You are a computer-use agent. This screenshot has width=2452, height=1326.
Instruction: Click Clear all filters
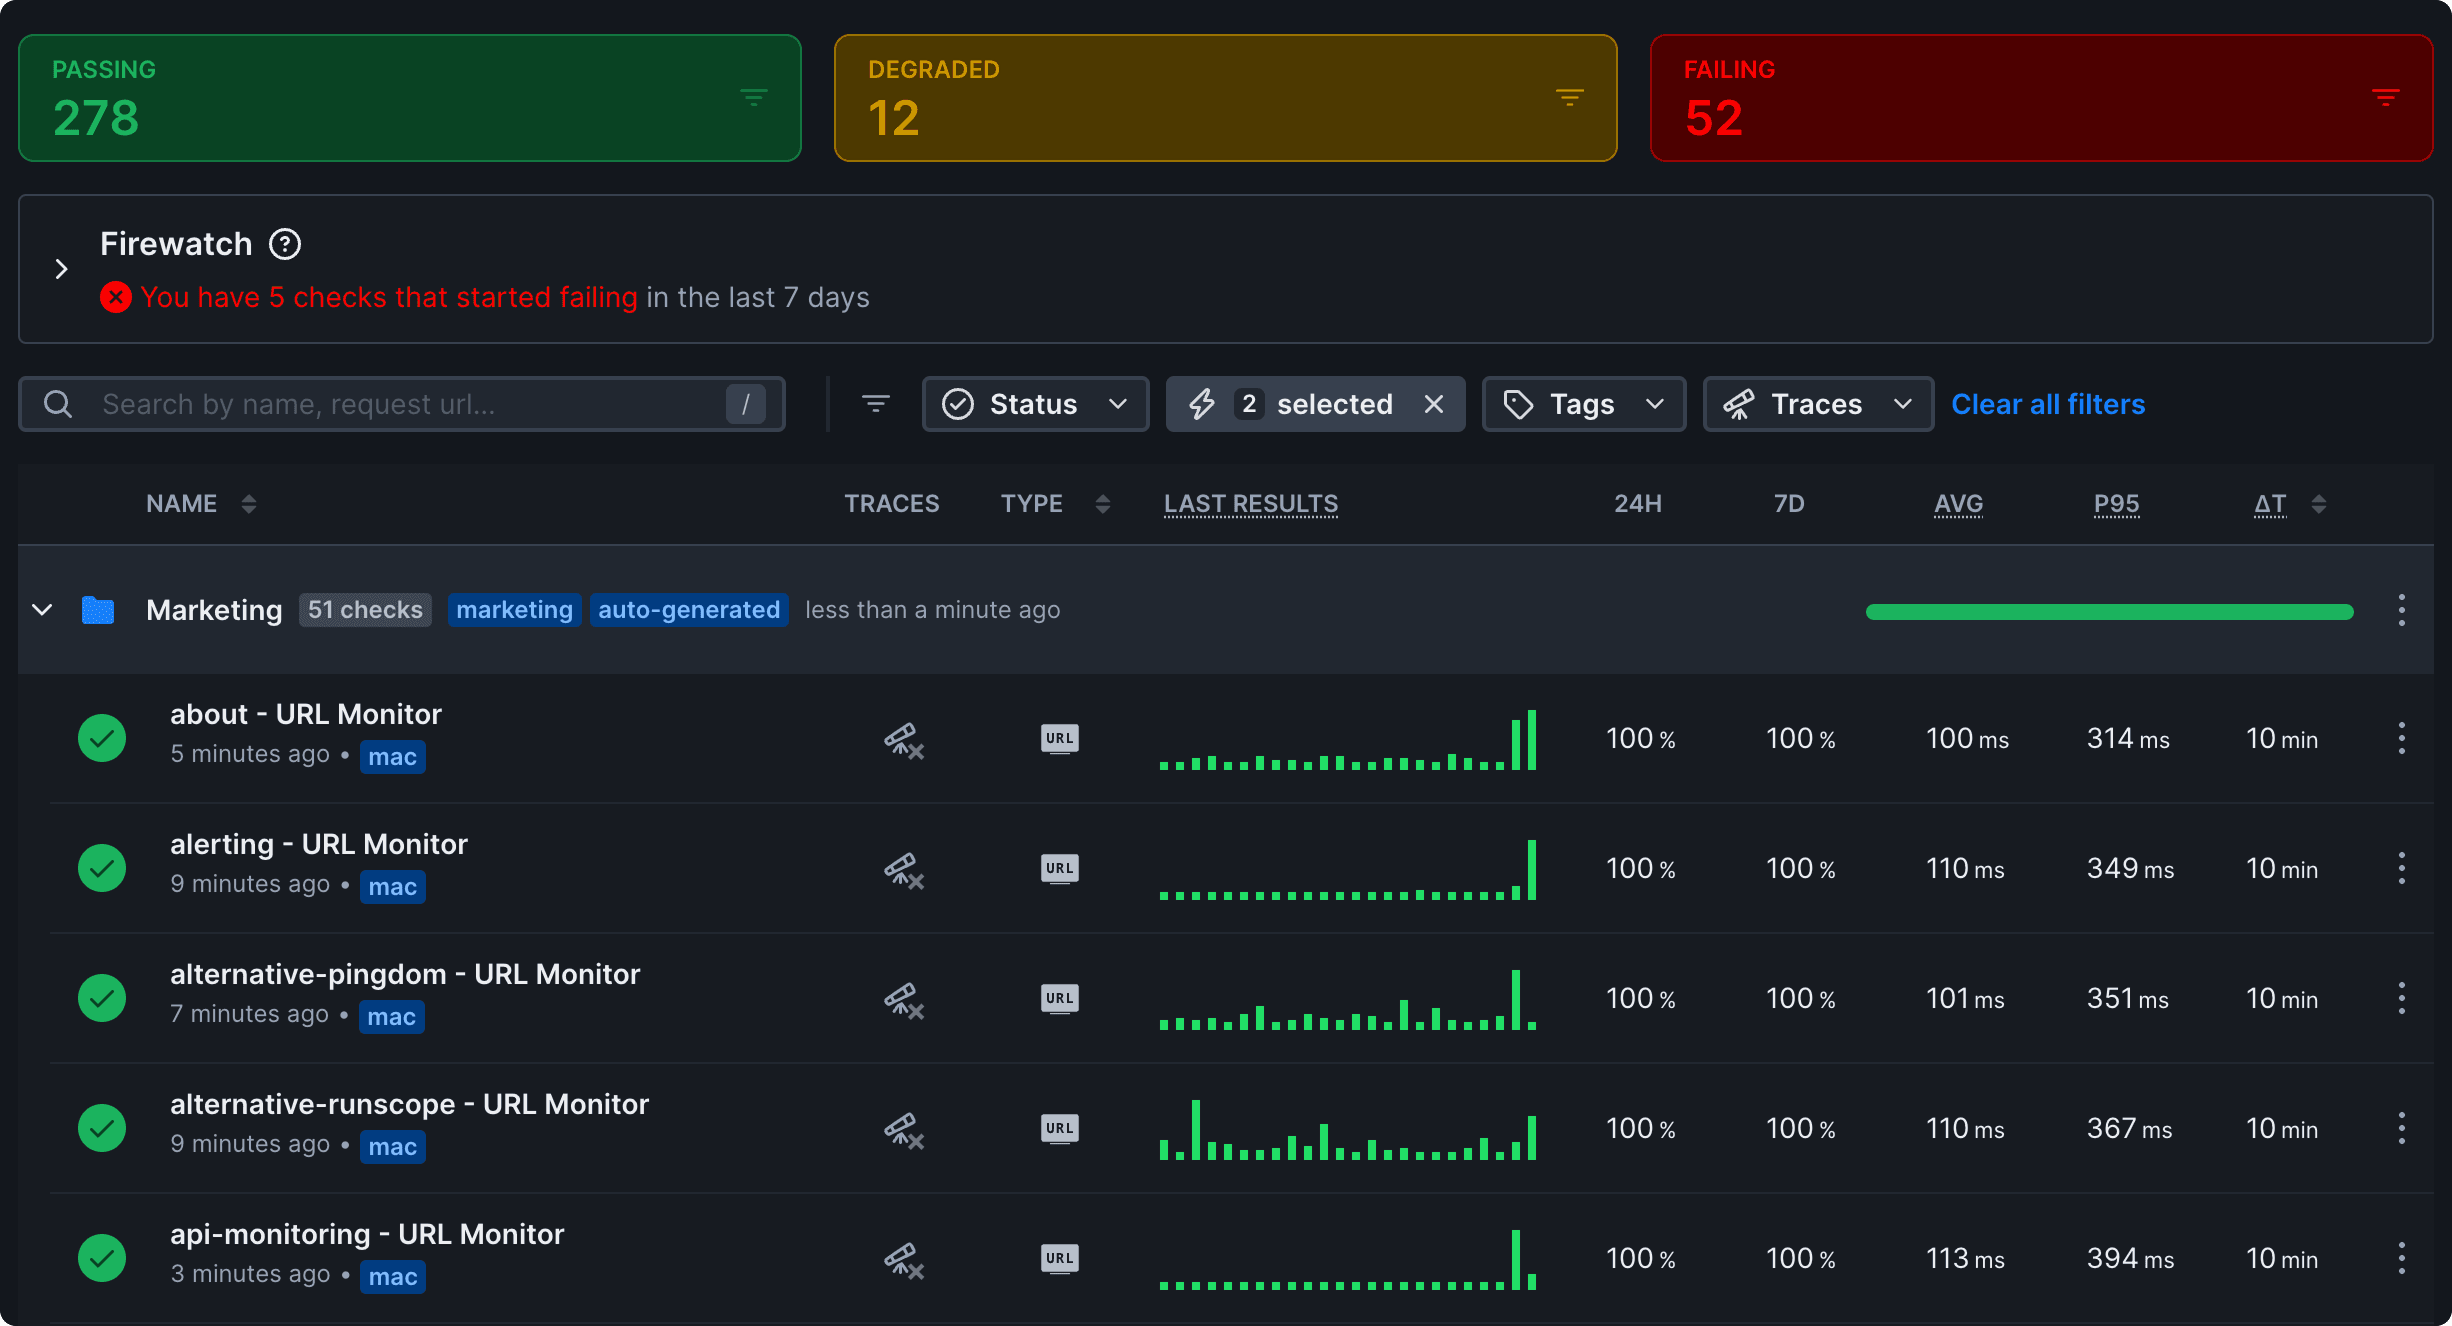pos(2047,404)
